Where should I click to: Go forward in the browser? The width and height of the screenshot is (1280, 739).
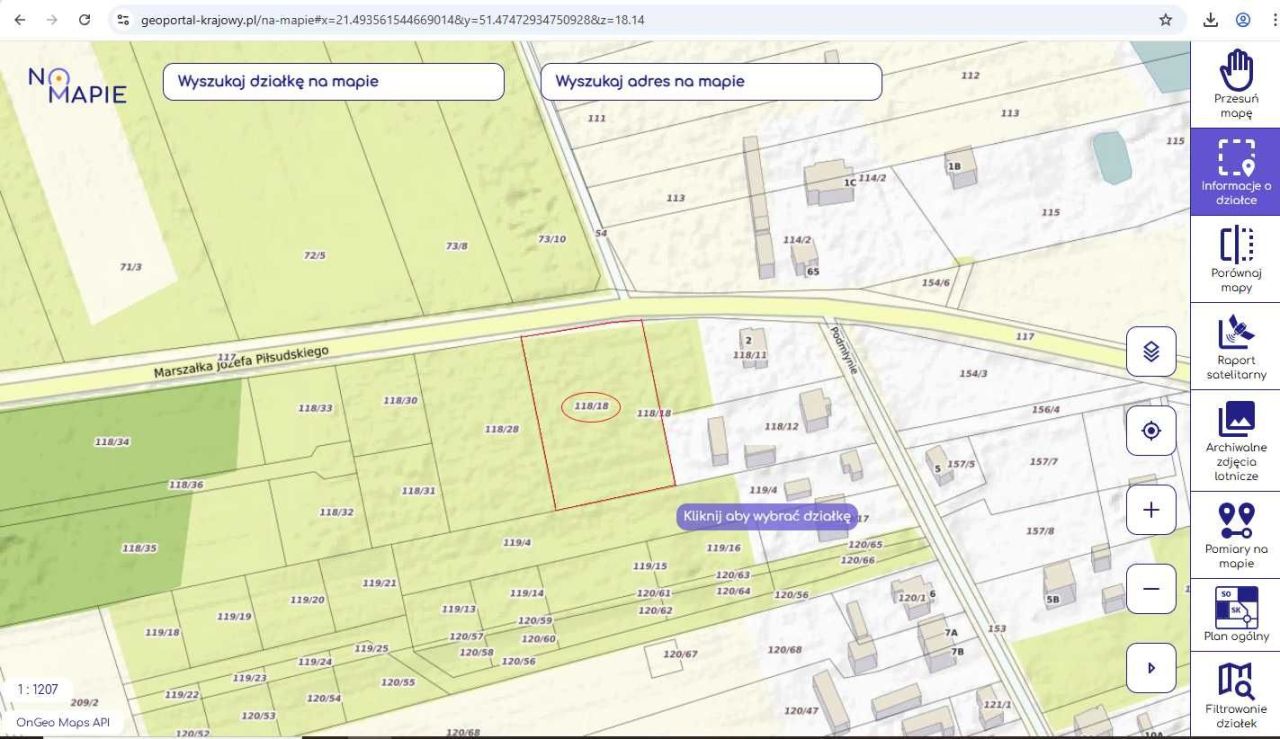[x=52, y=20]
